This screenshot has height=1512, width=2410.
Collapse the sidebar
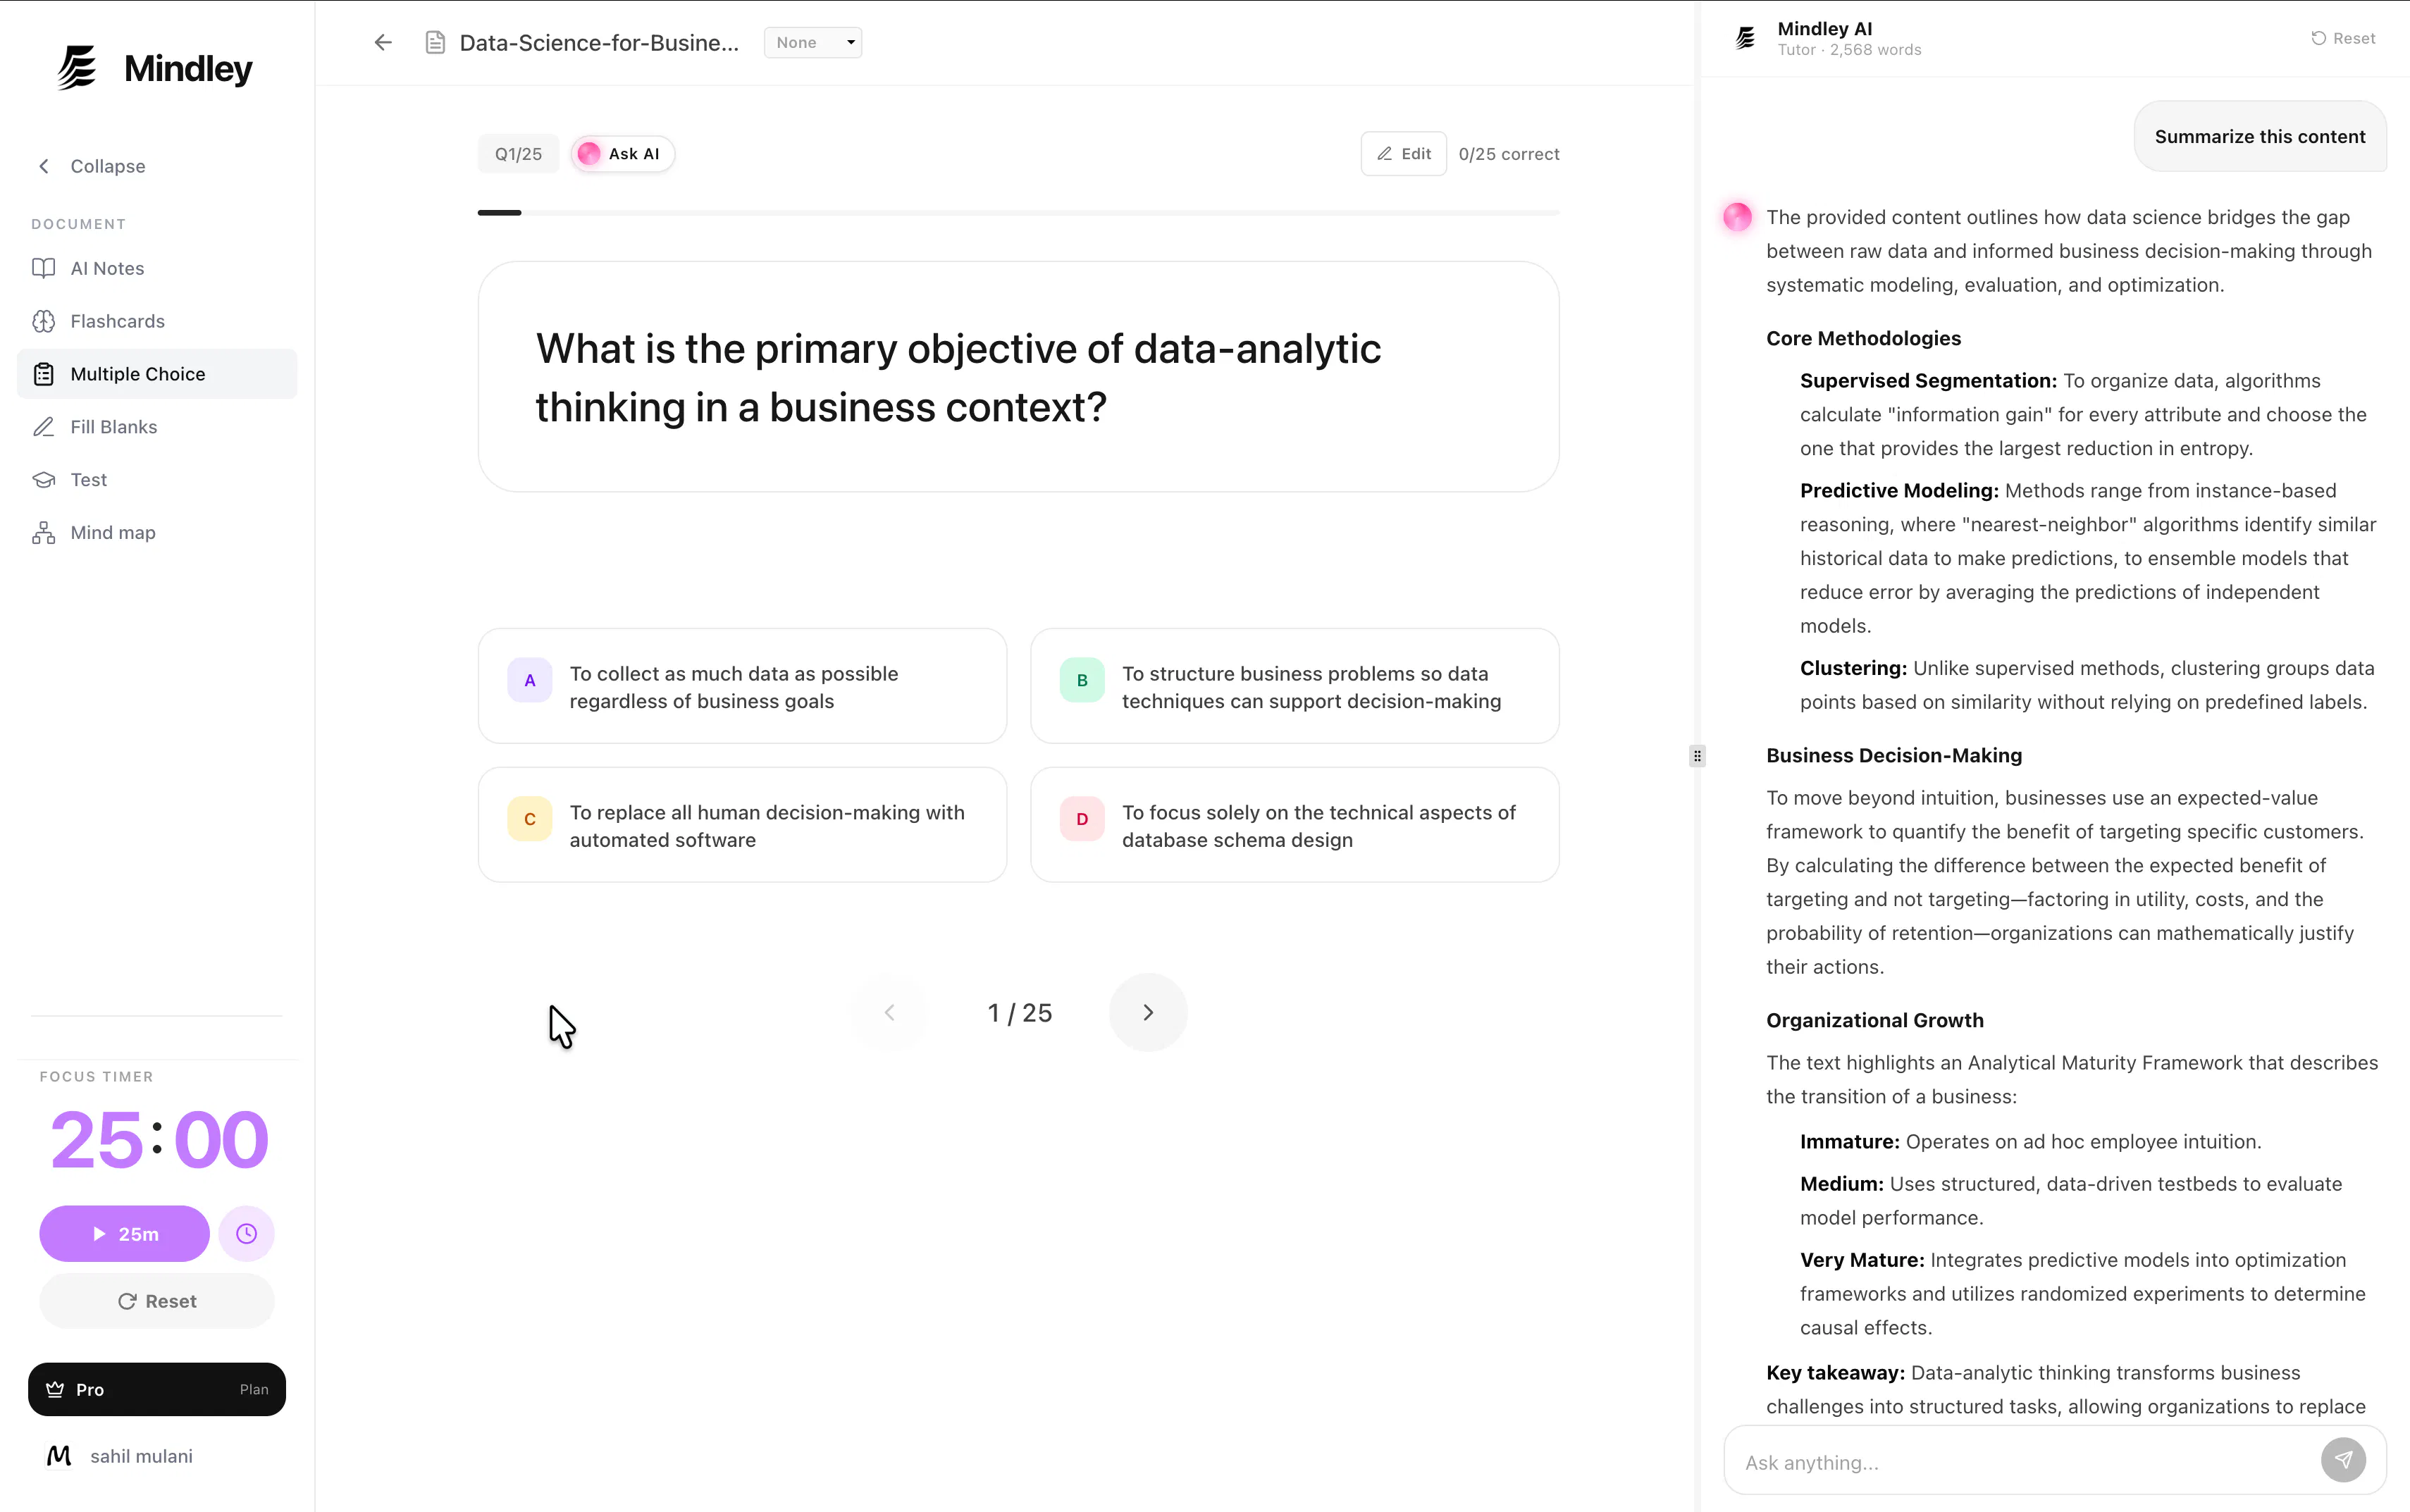92,166
